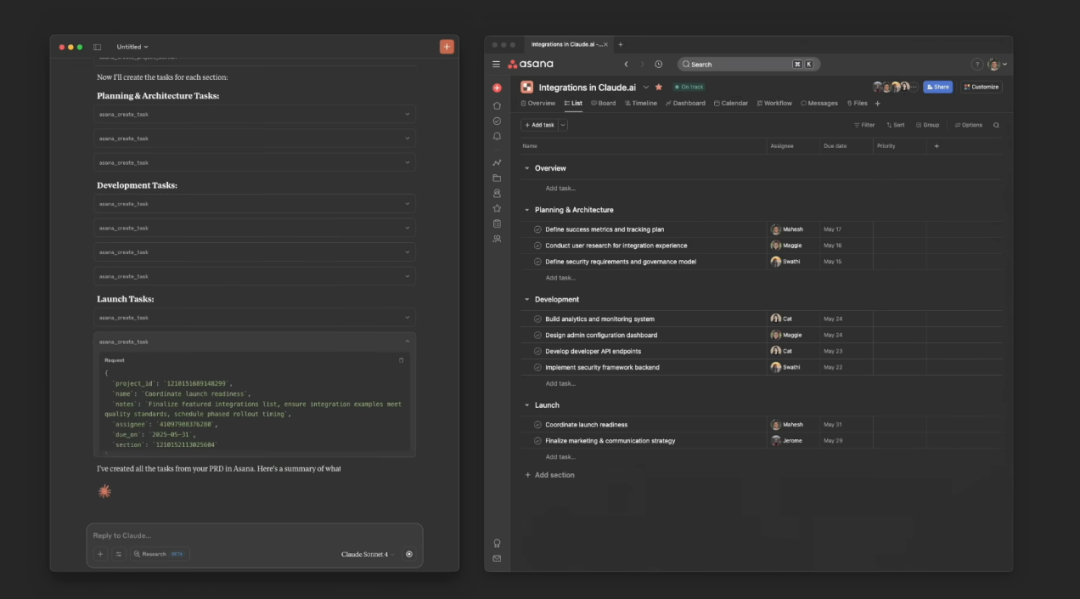Check off 'Build analytics and monitoring system' task
Screen dimensions: 1080x599
[537, 319]
